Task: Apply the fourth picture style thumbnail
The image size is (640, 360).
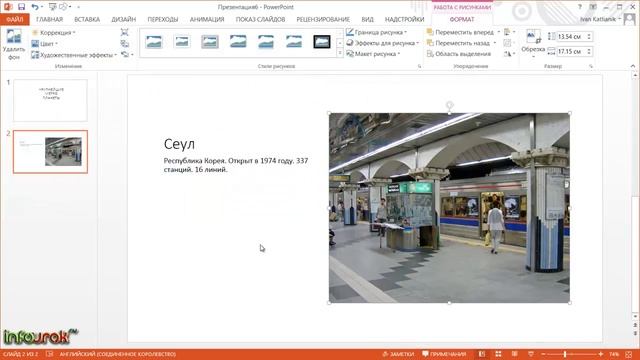Action: [x=238, y=42]
